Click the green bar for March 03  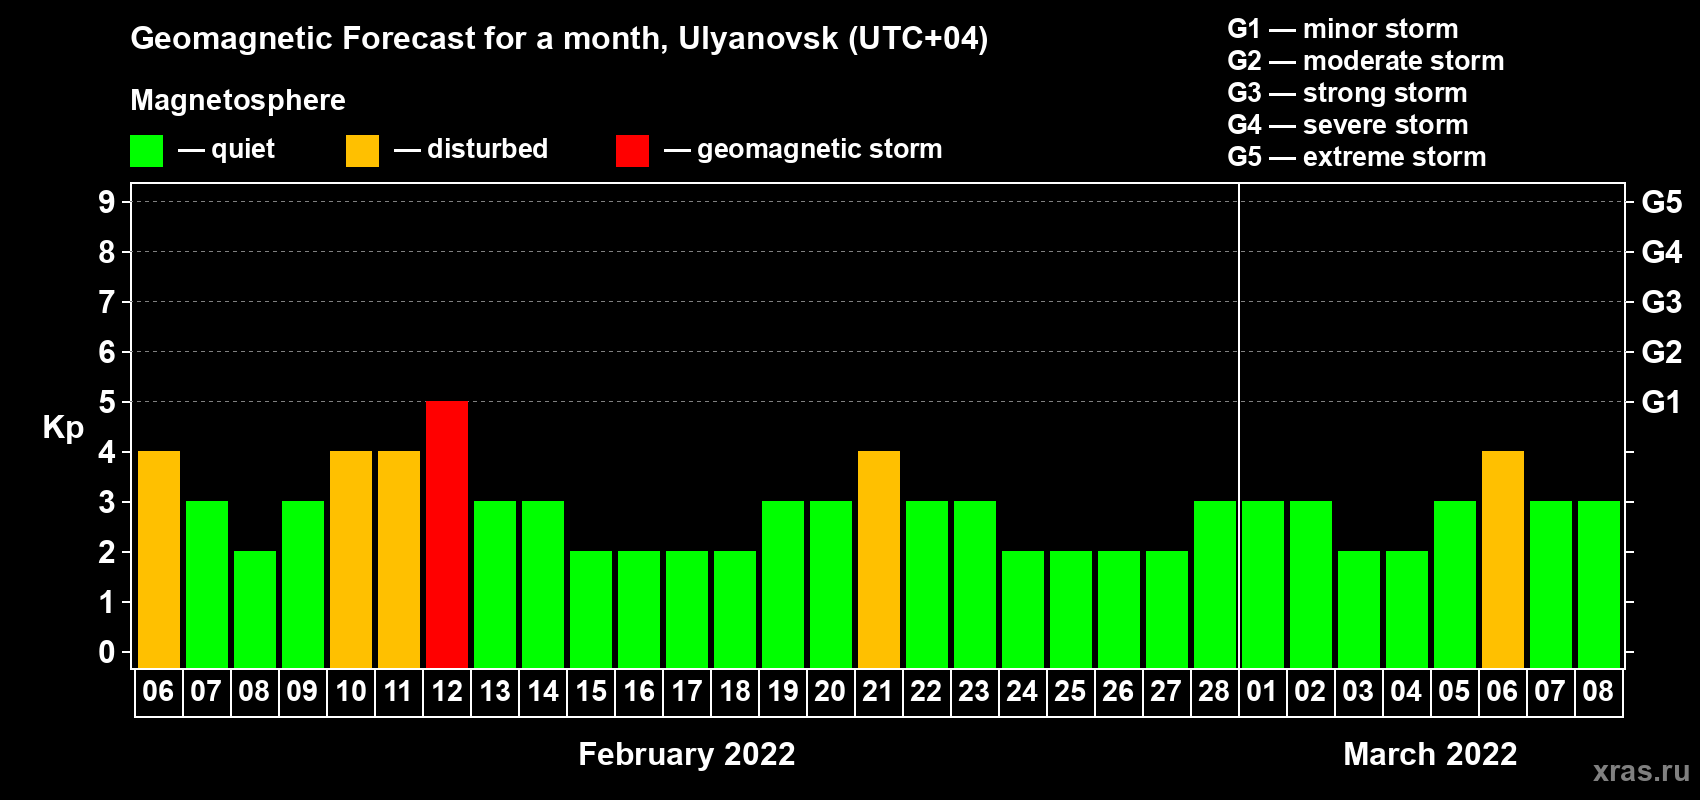click(x=1359, y=610)
